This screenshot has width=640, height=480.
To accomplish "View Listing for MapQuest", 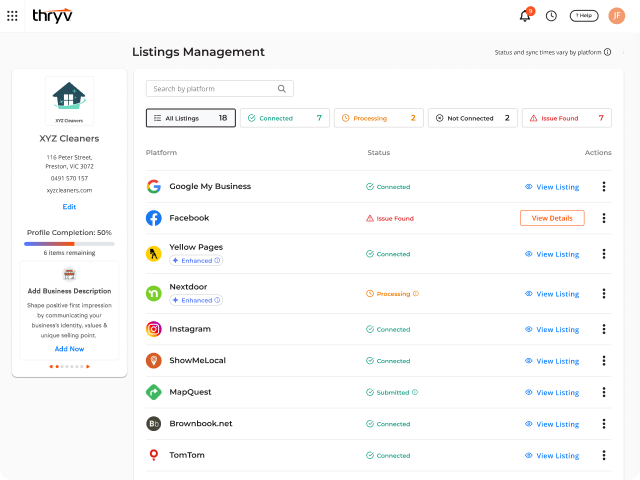I will pyautogui.click(x=552, y=393).
